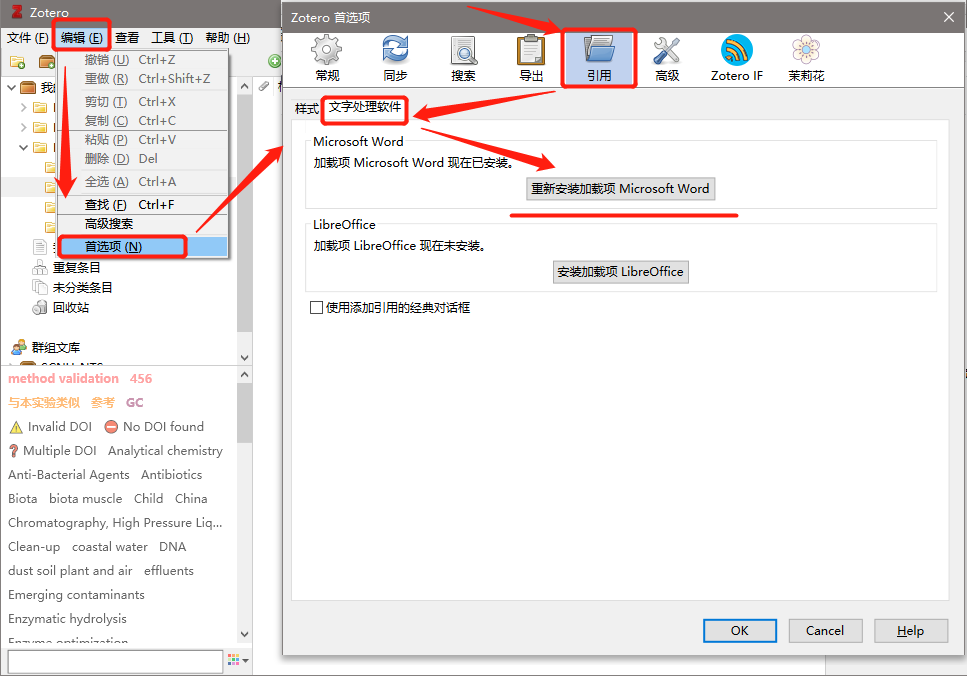Screen dimensions: 967x676
Task: Choose 高级搜索 from the edit menu
Action: [143, 223]
